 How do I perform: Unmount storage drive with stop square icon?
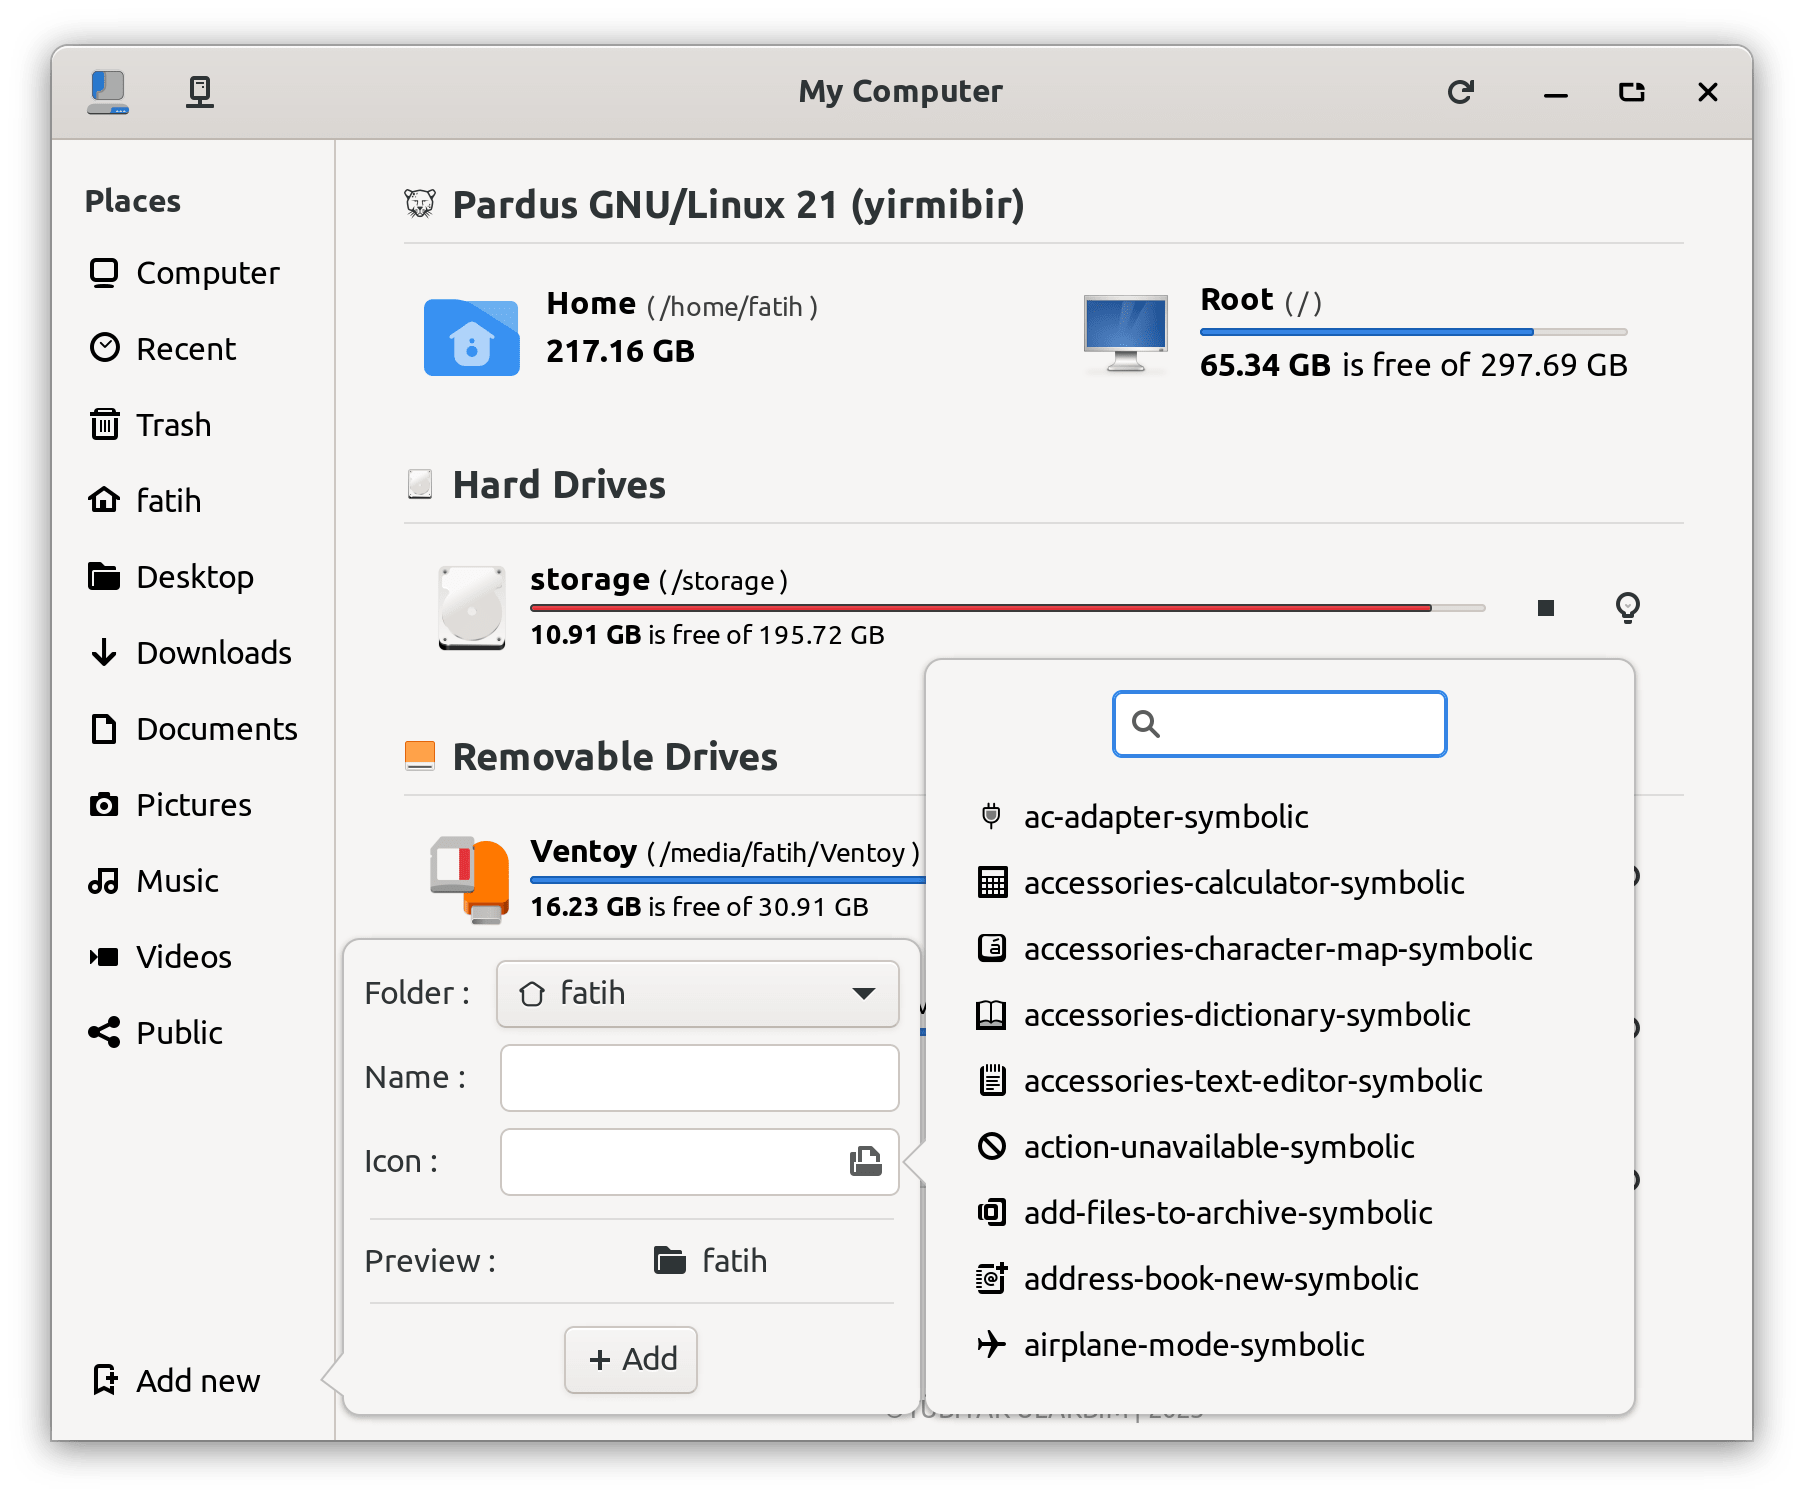click(1546, 608)
